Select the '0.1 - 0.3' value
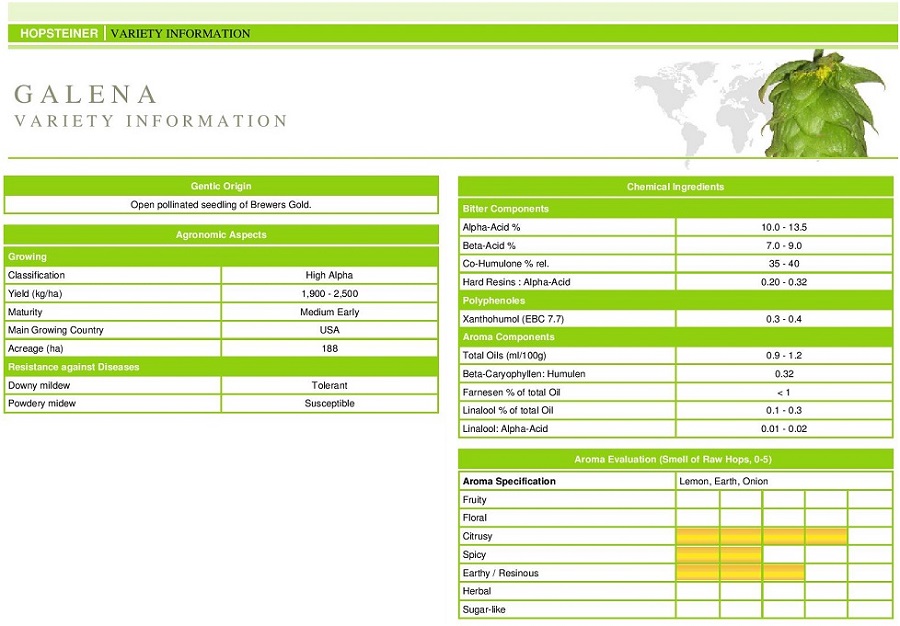The width and height of the screenshot is (900, 626). click(784, 410)
